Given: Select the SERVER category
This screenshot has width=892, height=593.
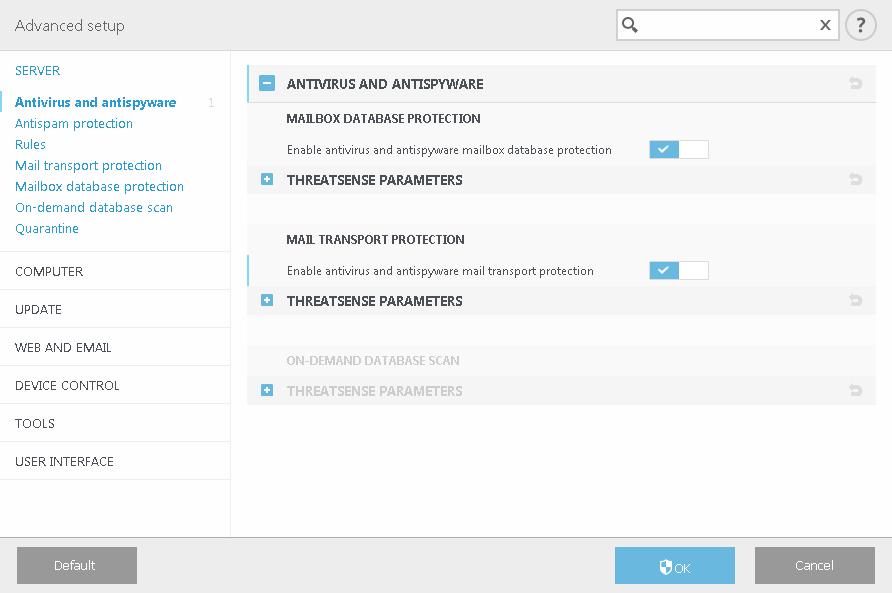Looking at the screenshot, I should click(x=38, y=71).
